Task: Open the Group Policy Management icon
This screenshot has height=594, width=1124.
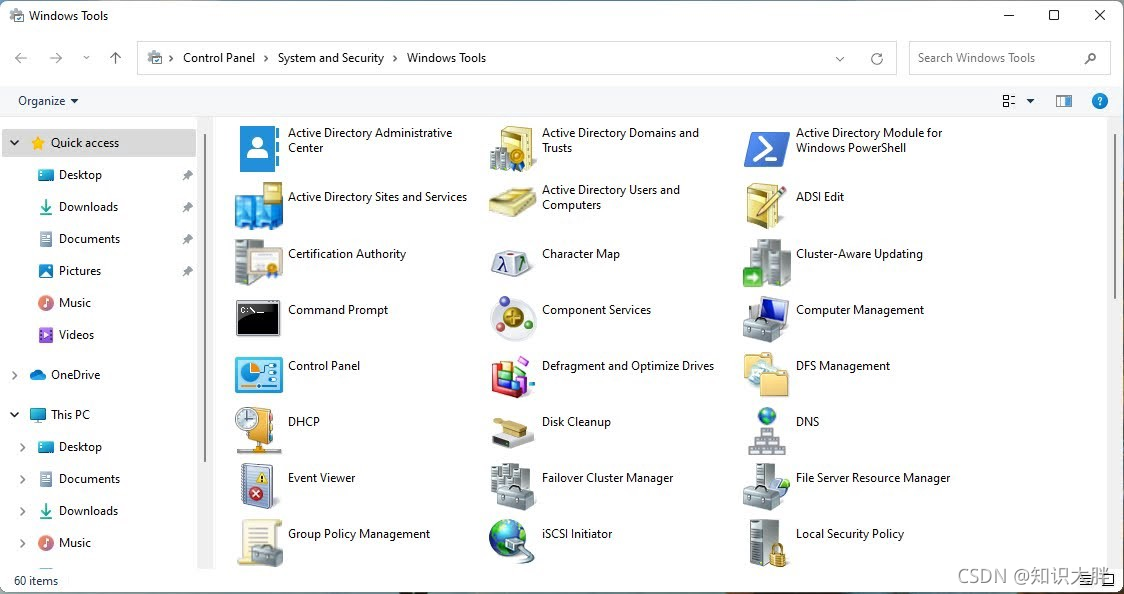Action: (258, 542)
